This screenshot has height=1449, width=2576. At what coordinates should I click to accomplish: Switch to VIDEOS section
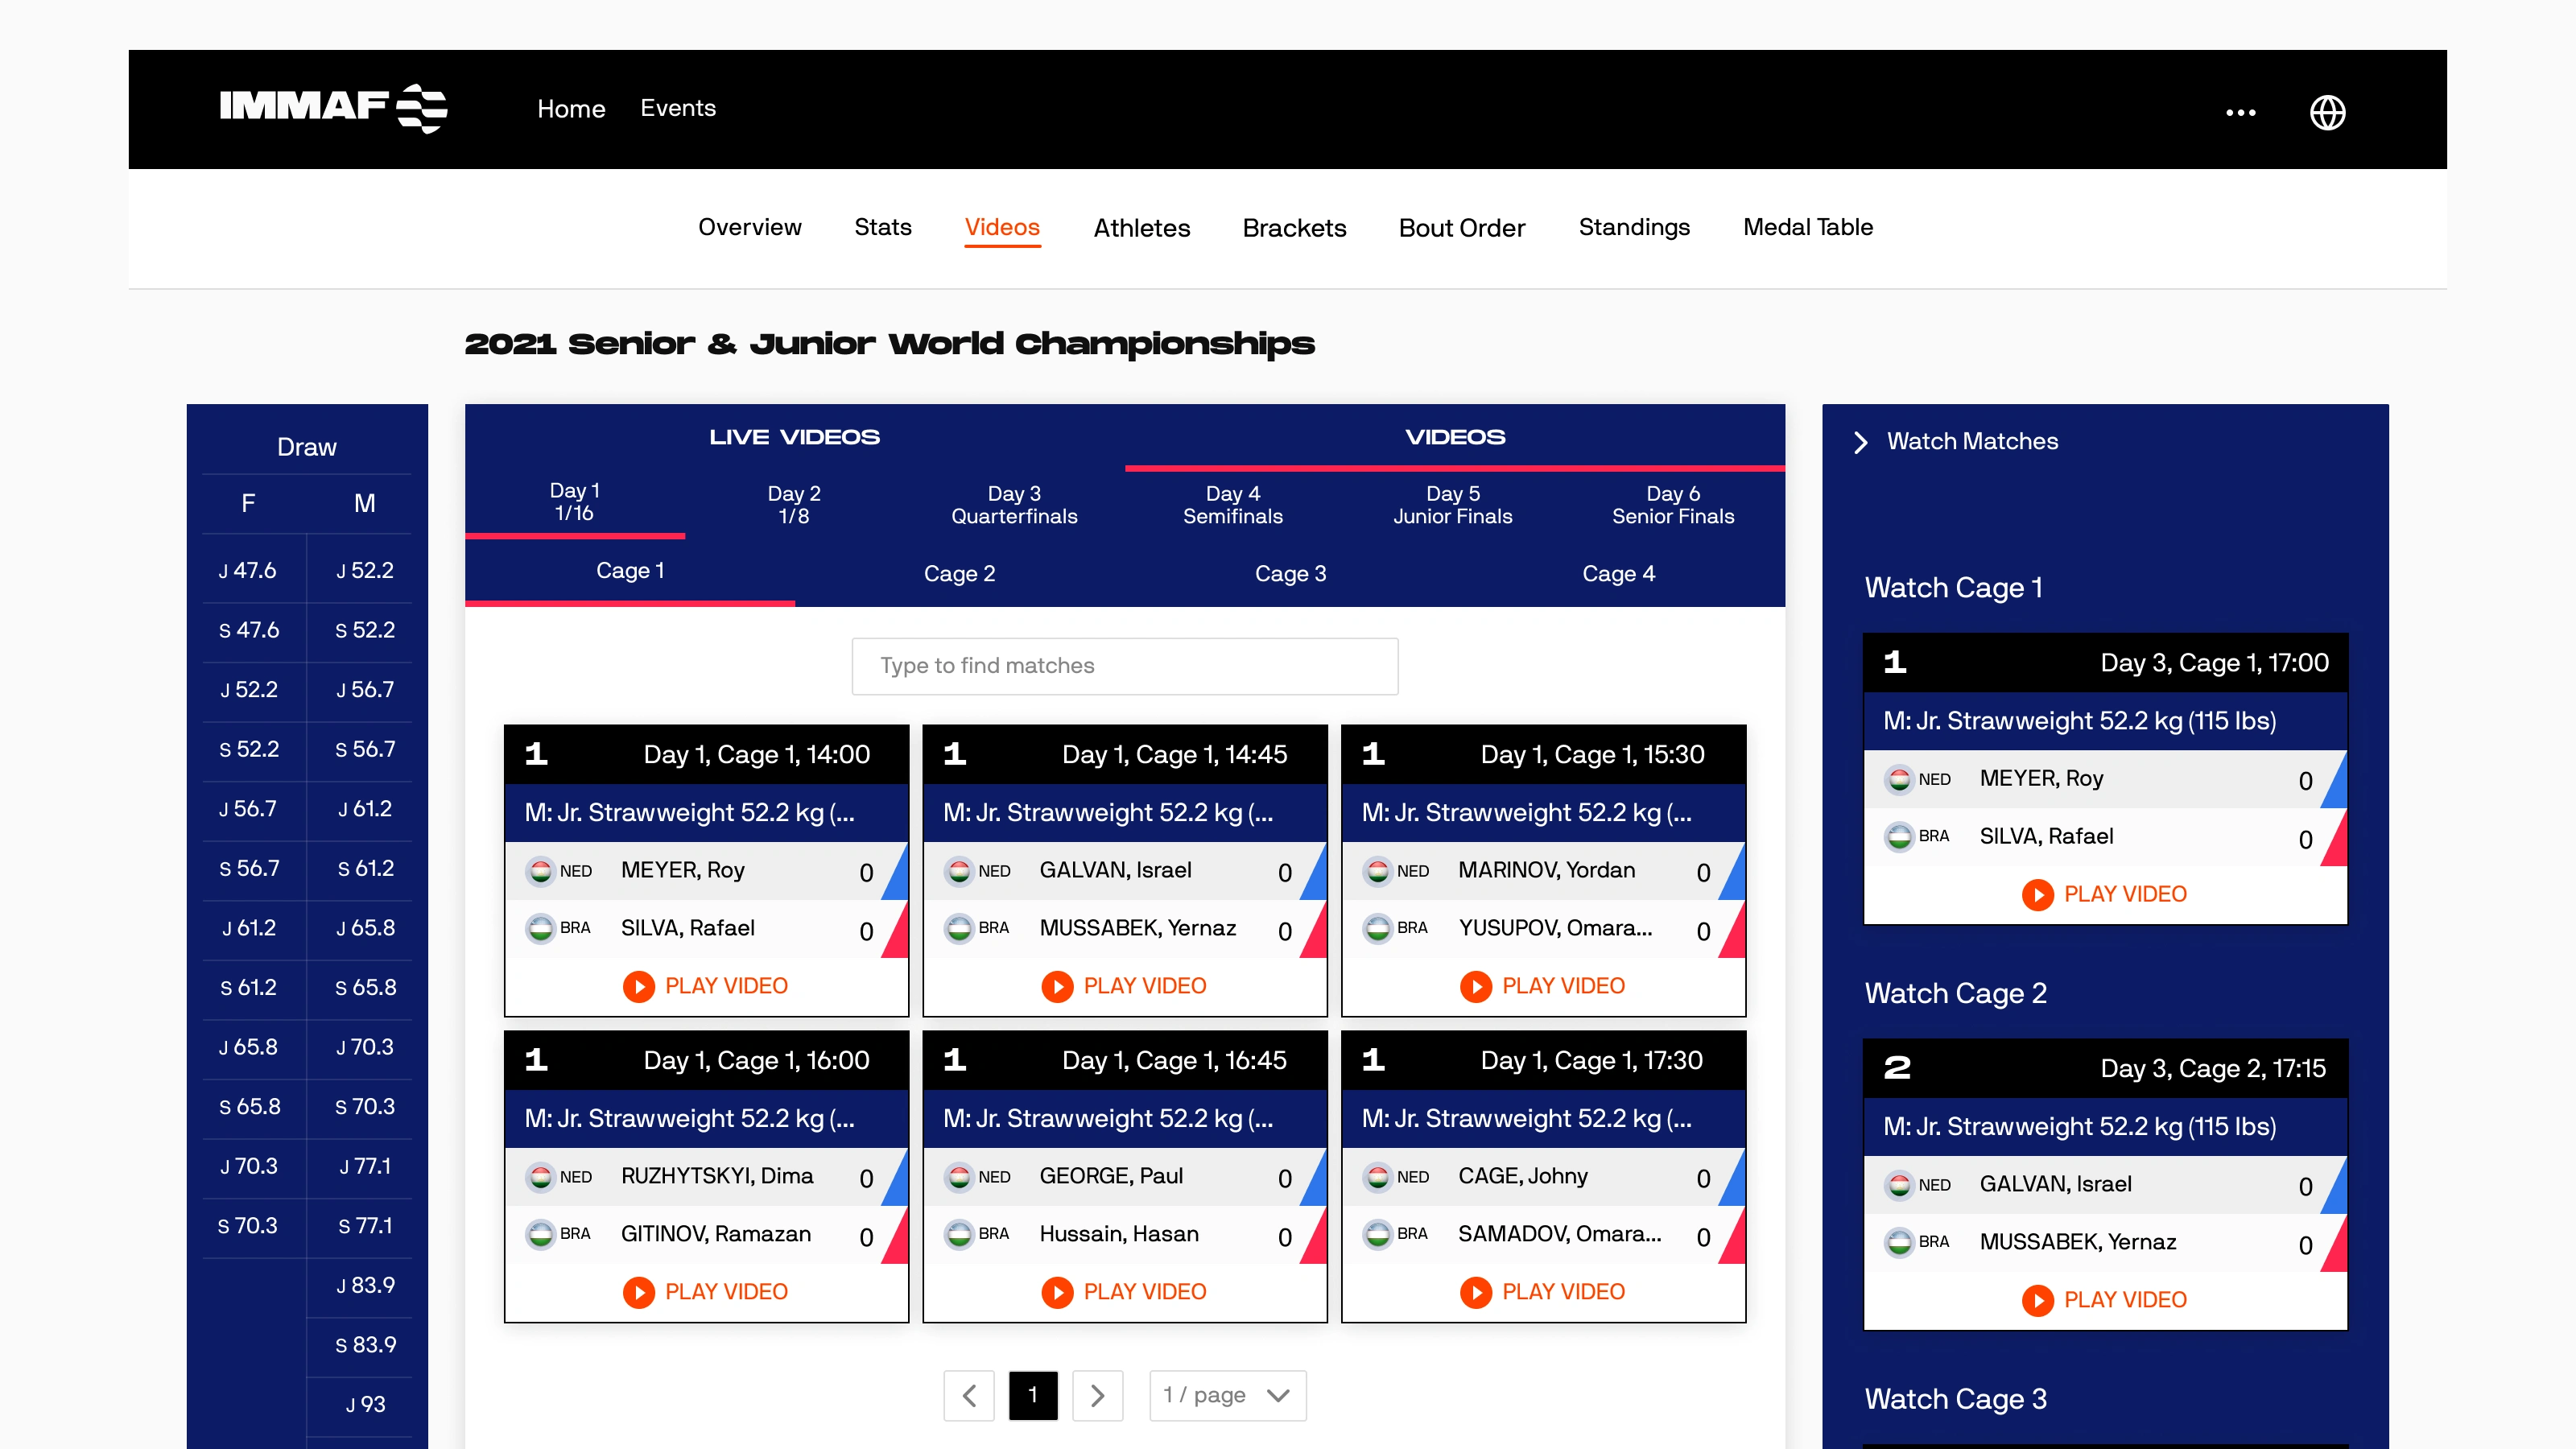pyautogui.click(x=1455, y=437)
